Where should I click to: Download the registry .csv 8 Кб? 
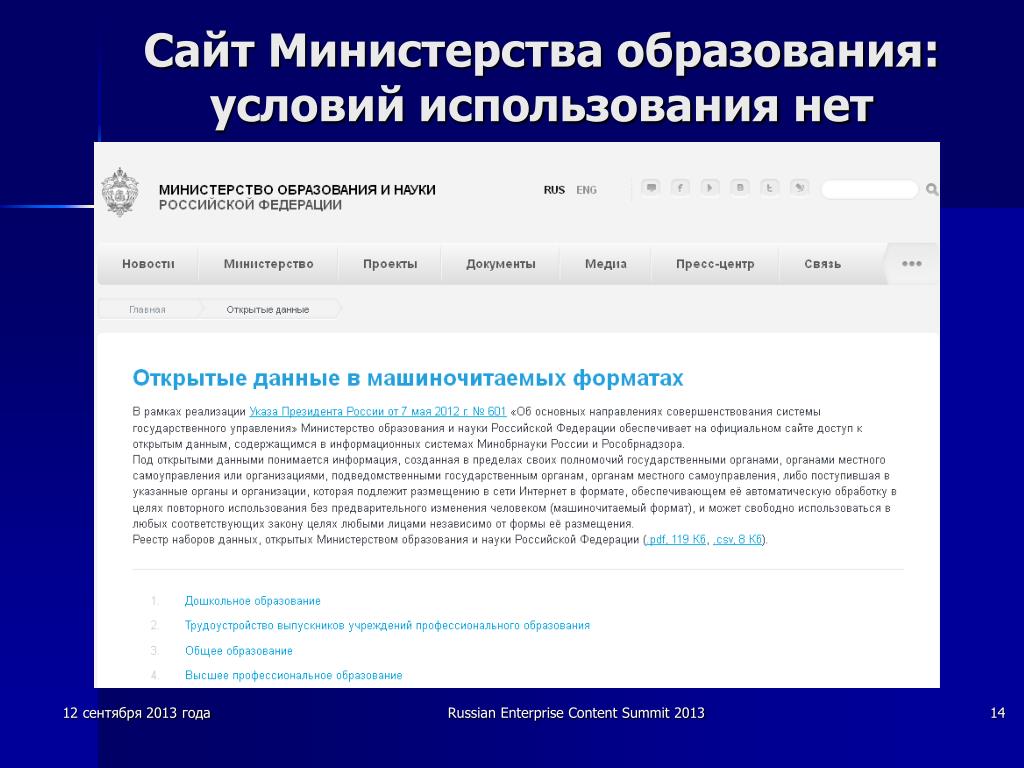point(737,539)
